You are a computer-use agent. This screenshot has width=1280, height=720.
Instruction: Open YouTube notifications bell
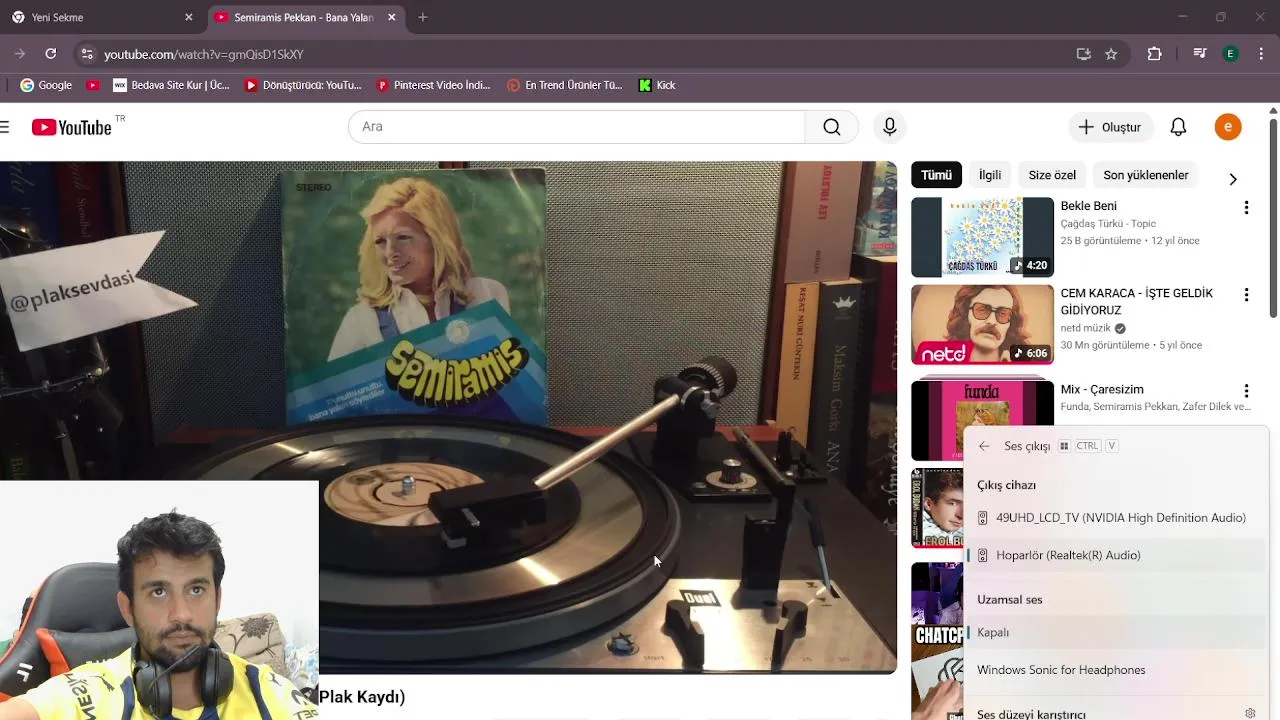(x=1178, y=127)
